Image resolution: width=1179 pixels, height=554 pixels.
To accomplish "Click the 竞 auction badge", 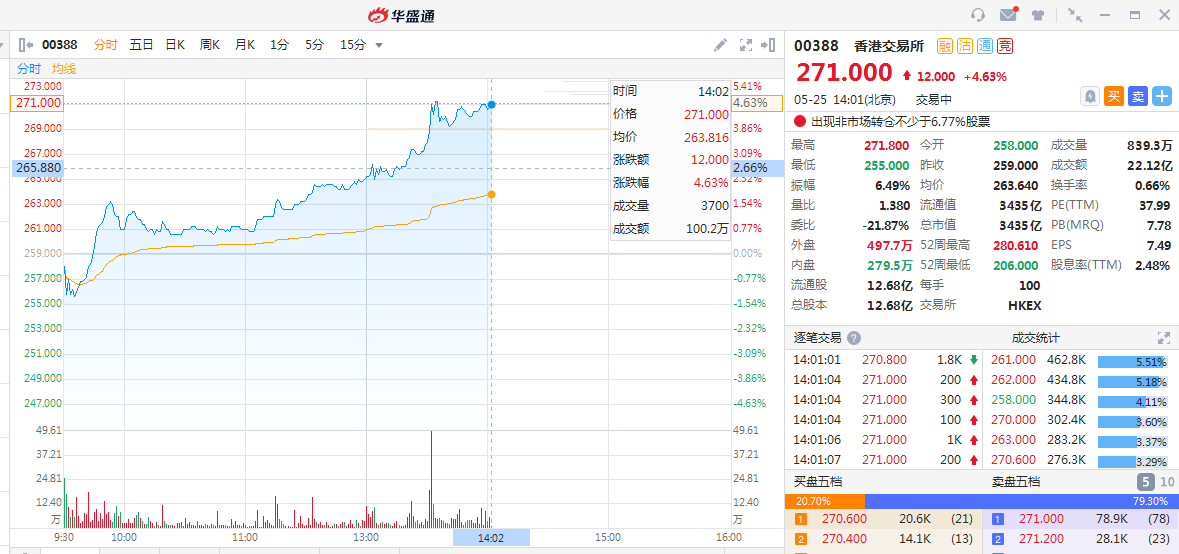I will coord(1005,46).
